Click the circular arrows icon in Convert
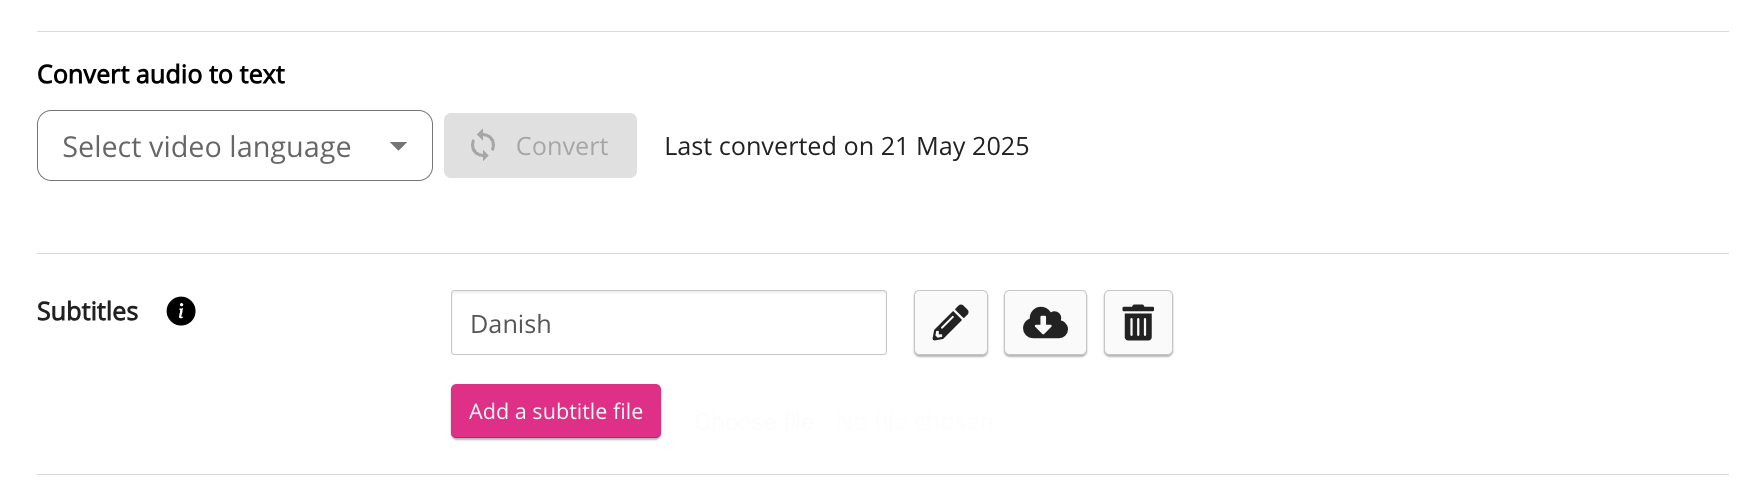The image size is (1740, 490). click(483, 146)
